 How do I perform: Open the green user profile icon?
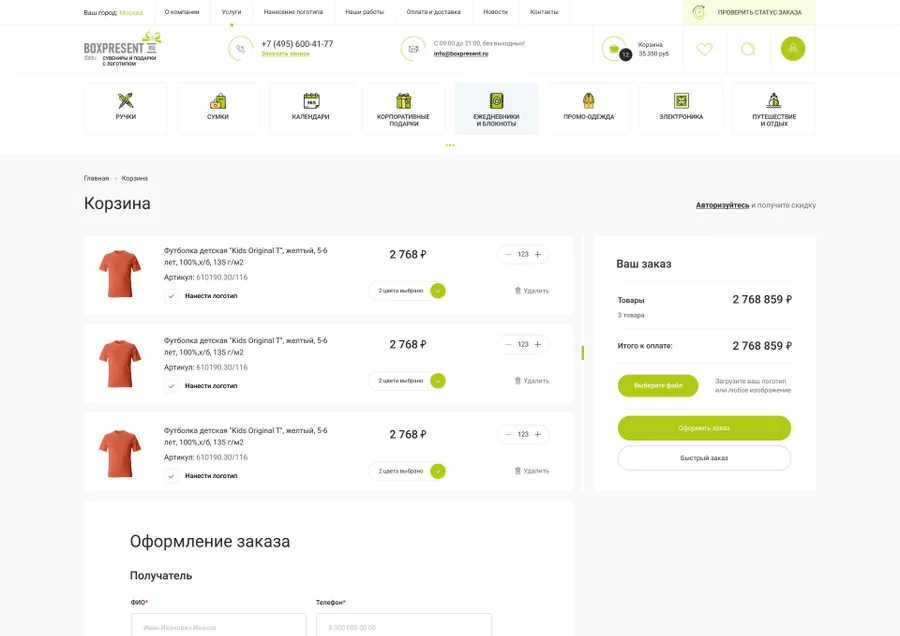(793, 49)
